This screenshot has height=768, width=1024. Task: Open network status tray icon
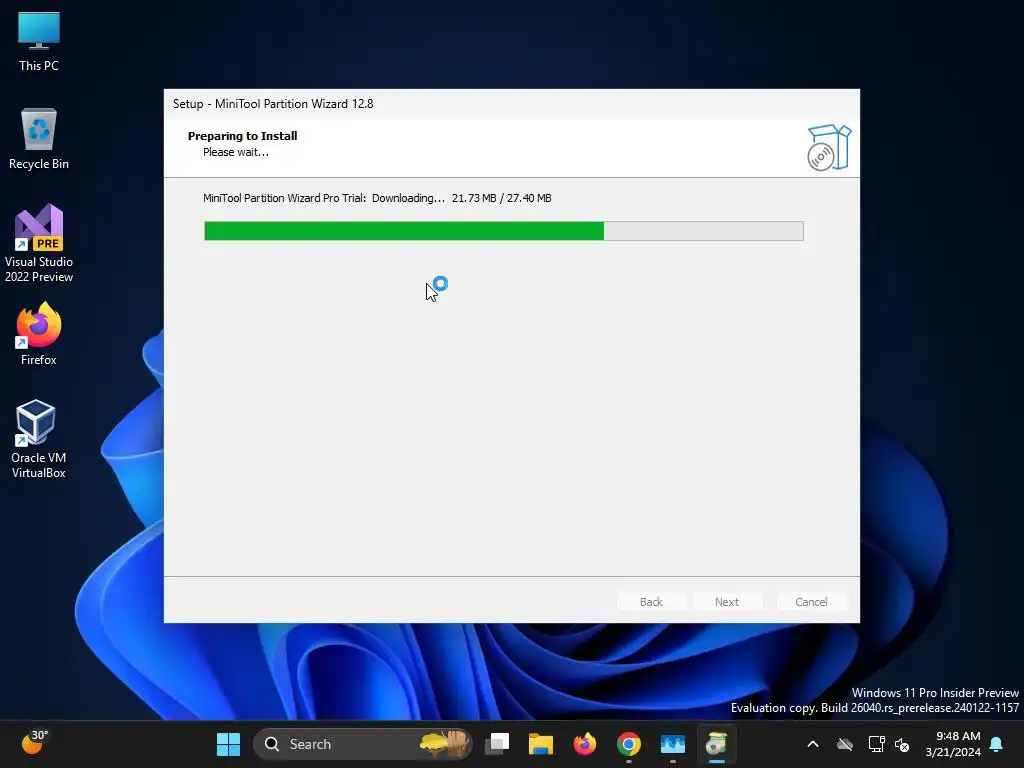point(876,744)
